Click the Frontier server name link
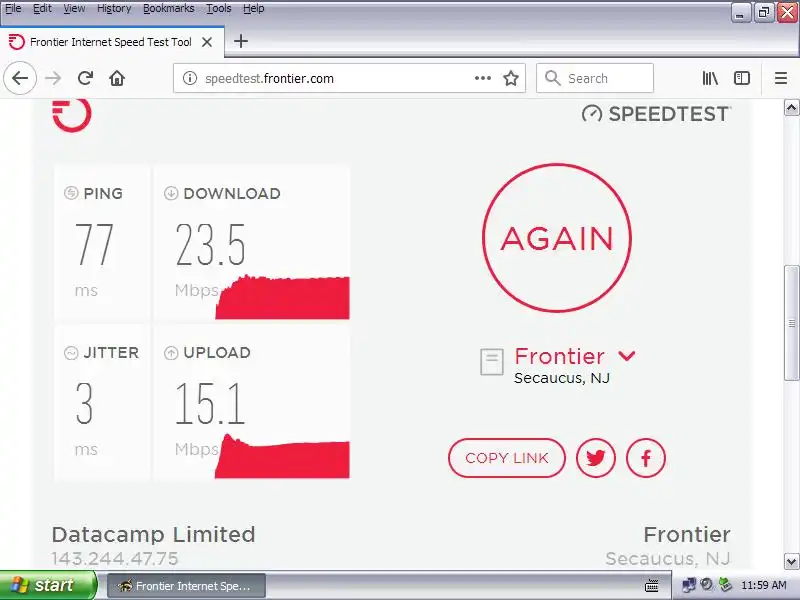Viewport: 800px width, 600px height. 560,356
